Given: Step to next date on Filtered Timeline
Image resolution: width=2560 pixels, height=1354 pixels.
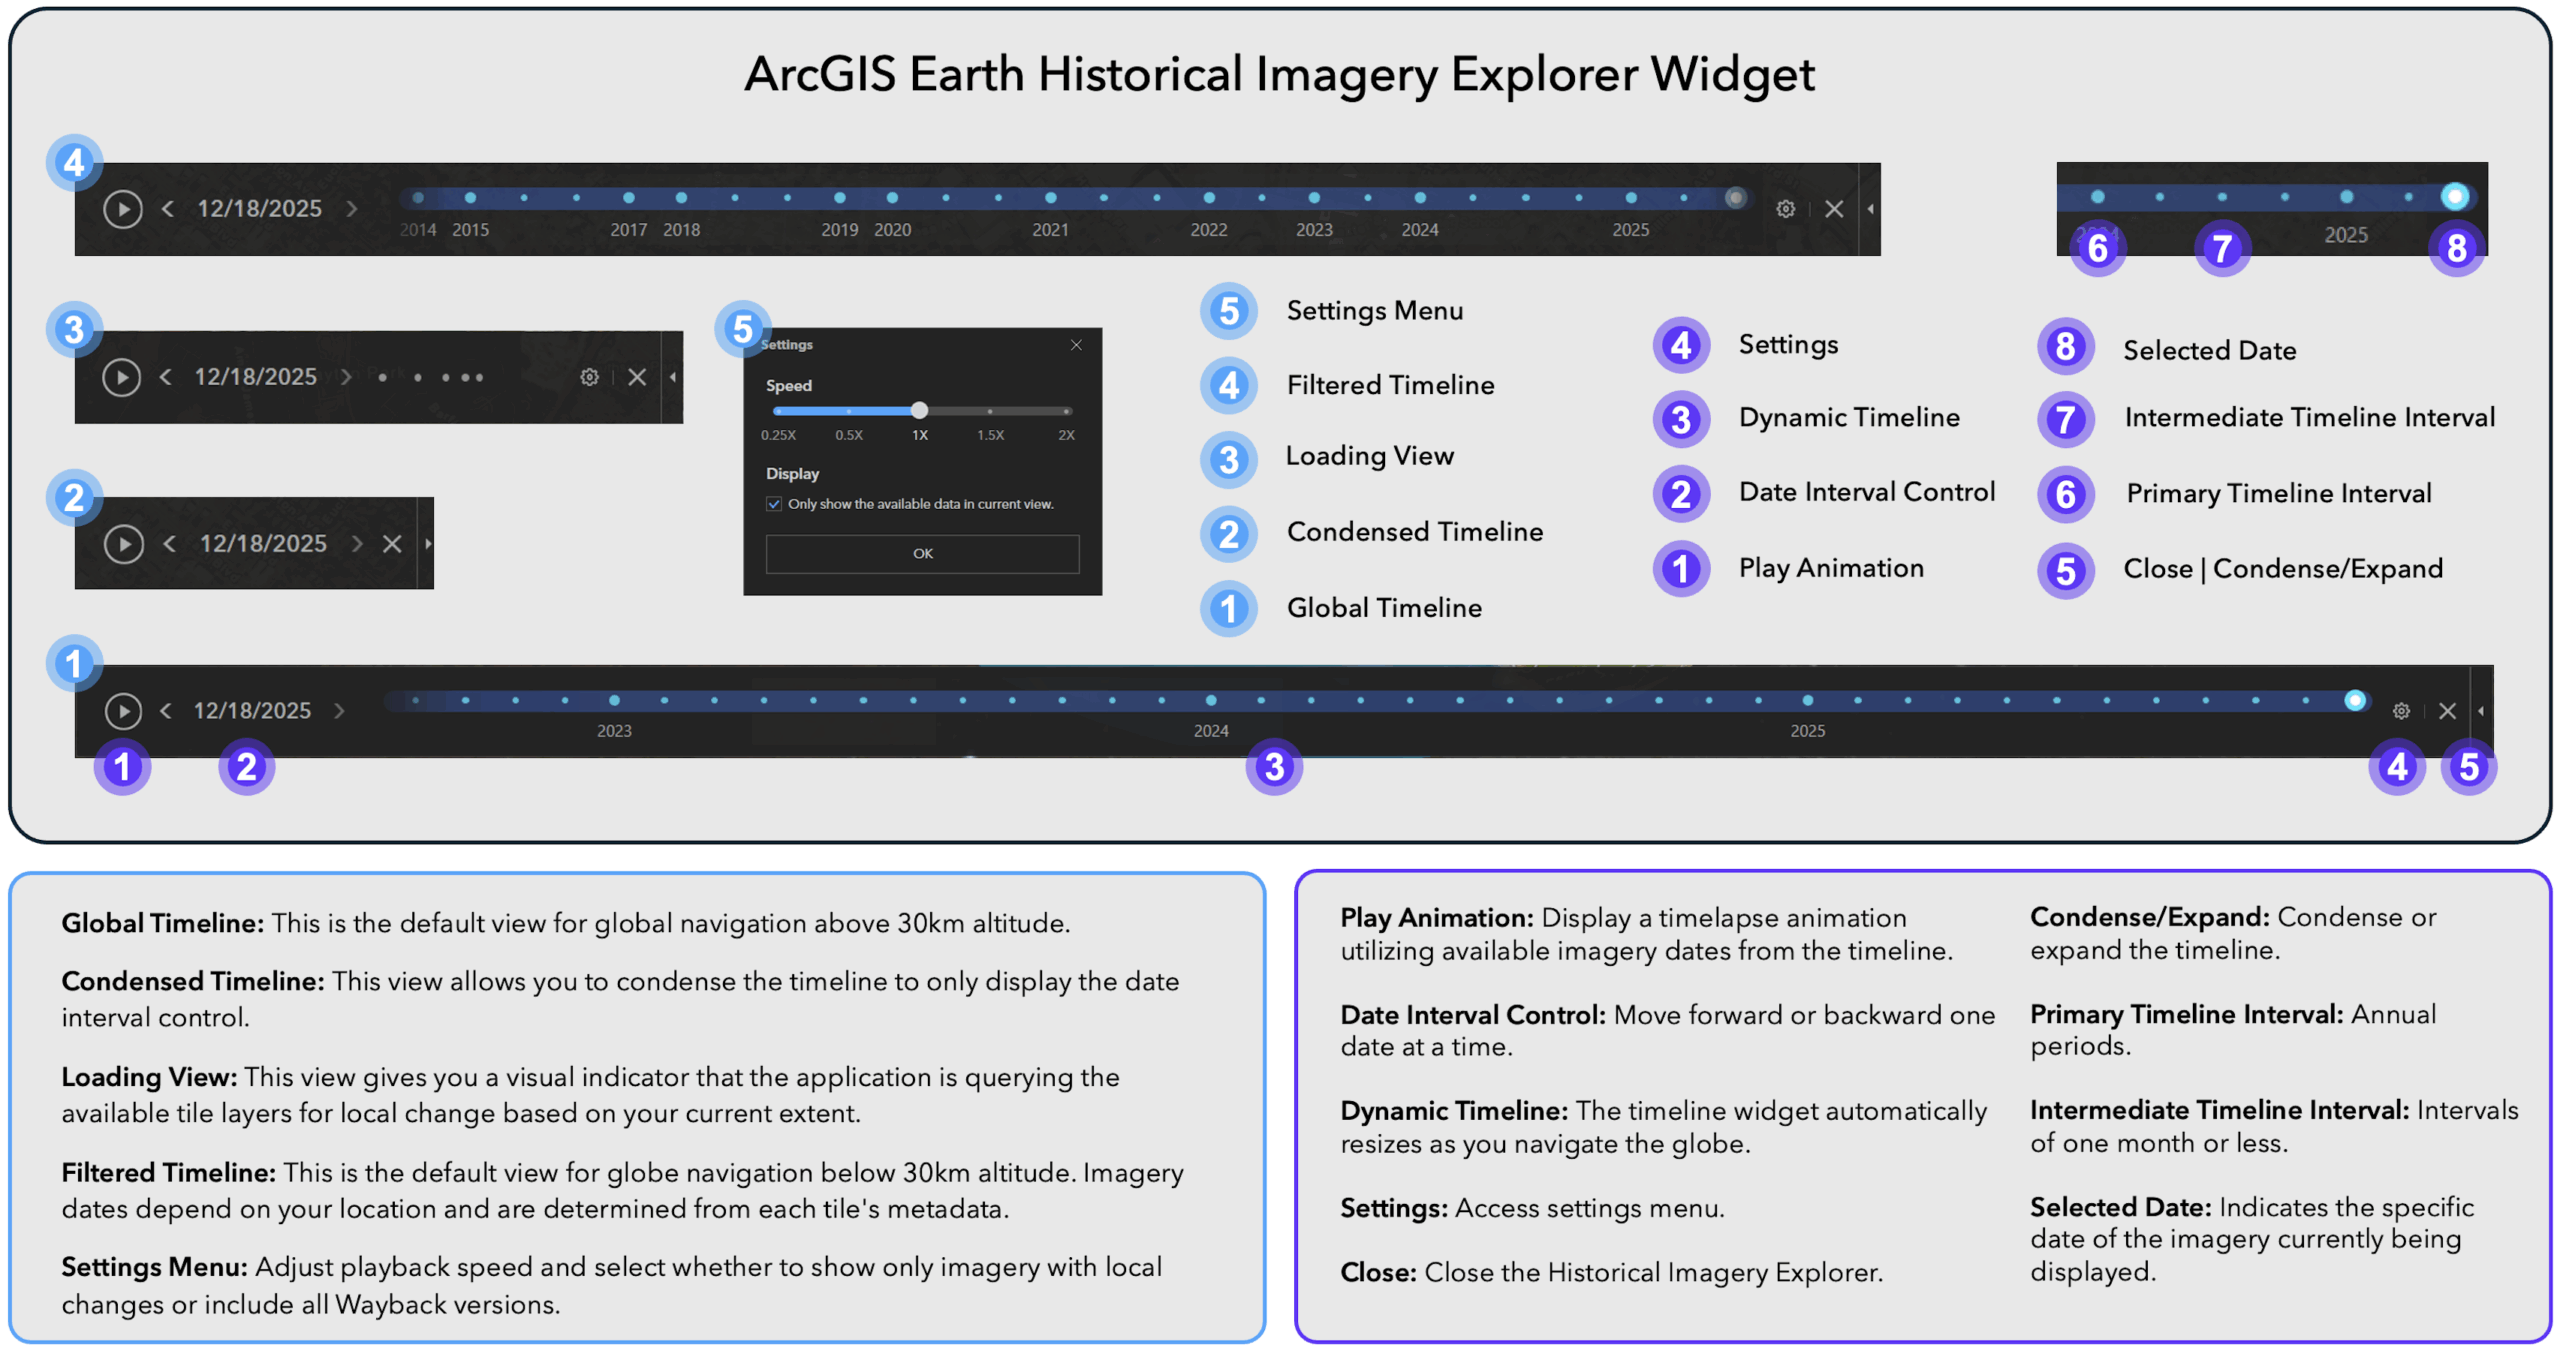Looking at the screenshot, I should [x=352, y=209].
